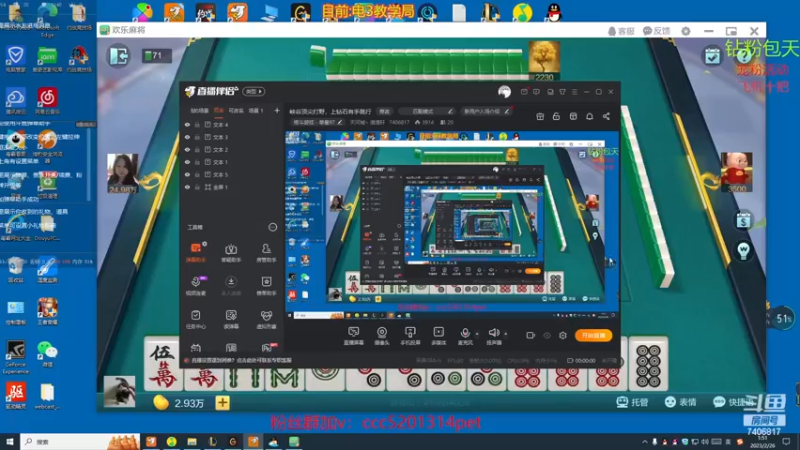Open the toolbox more options circle
The width and height of the screenshot is (800, 450).
tap(273, 227)
